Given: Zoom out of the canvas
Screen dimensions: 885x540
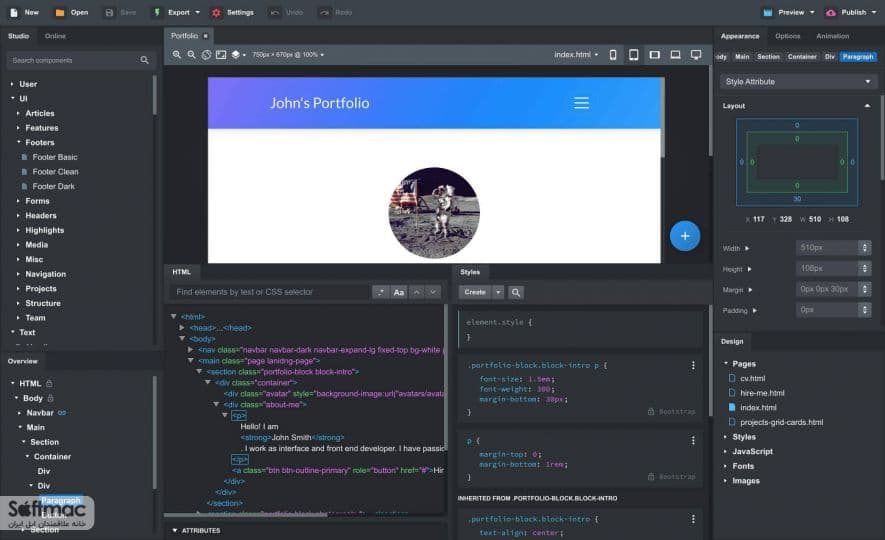Looking at the screenshot, I should [x=191, y=55].
